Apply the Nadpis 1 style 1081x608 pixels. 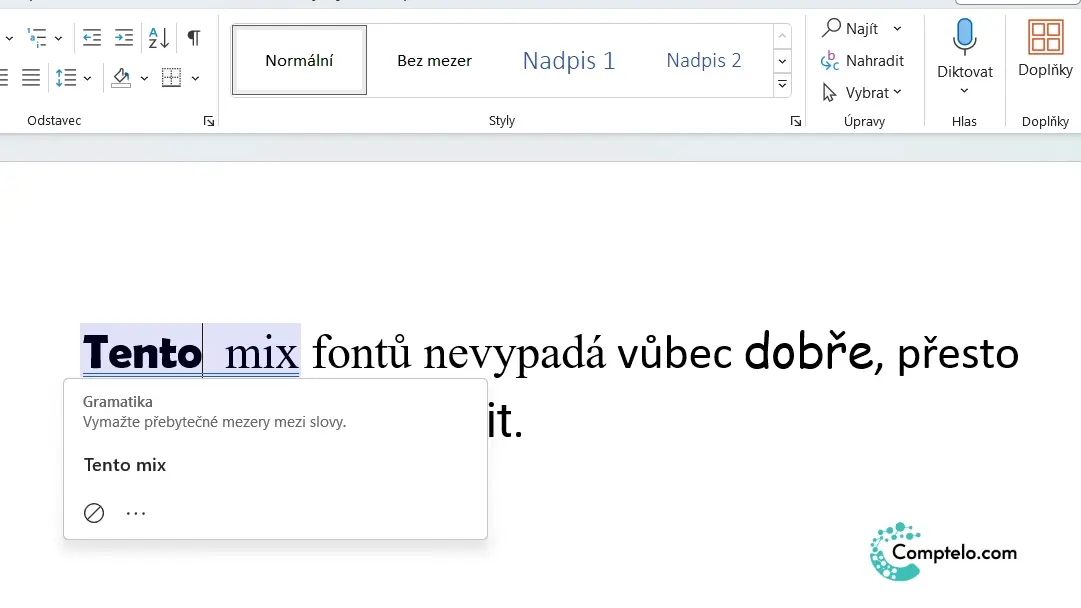click(x=569, y=61)
